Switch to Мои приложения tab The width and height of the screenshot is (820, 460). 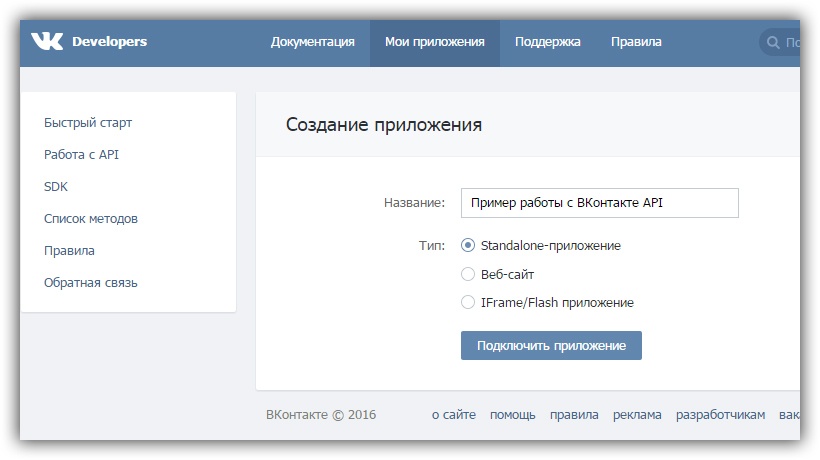coord(435,42)
